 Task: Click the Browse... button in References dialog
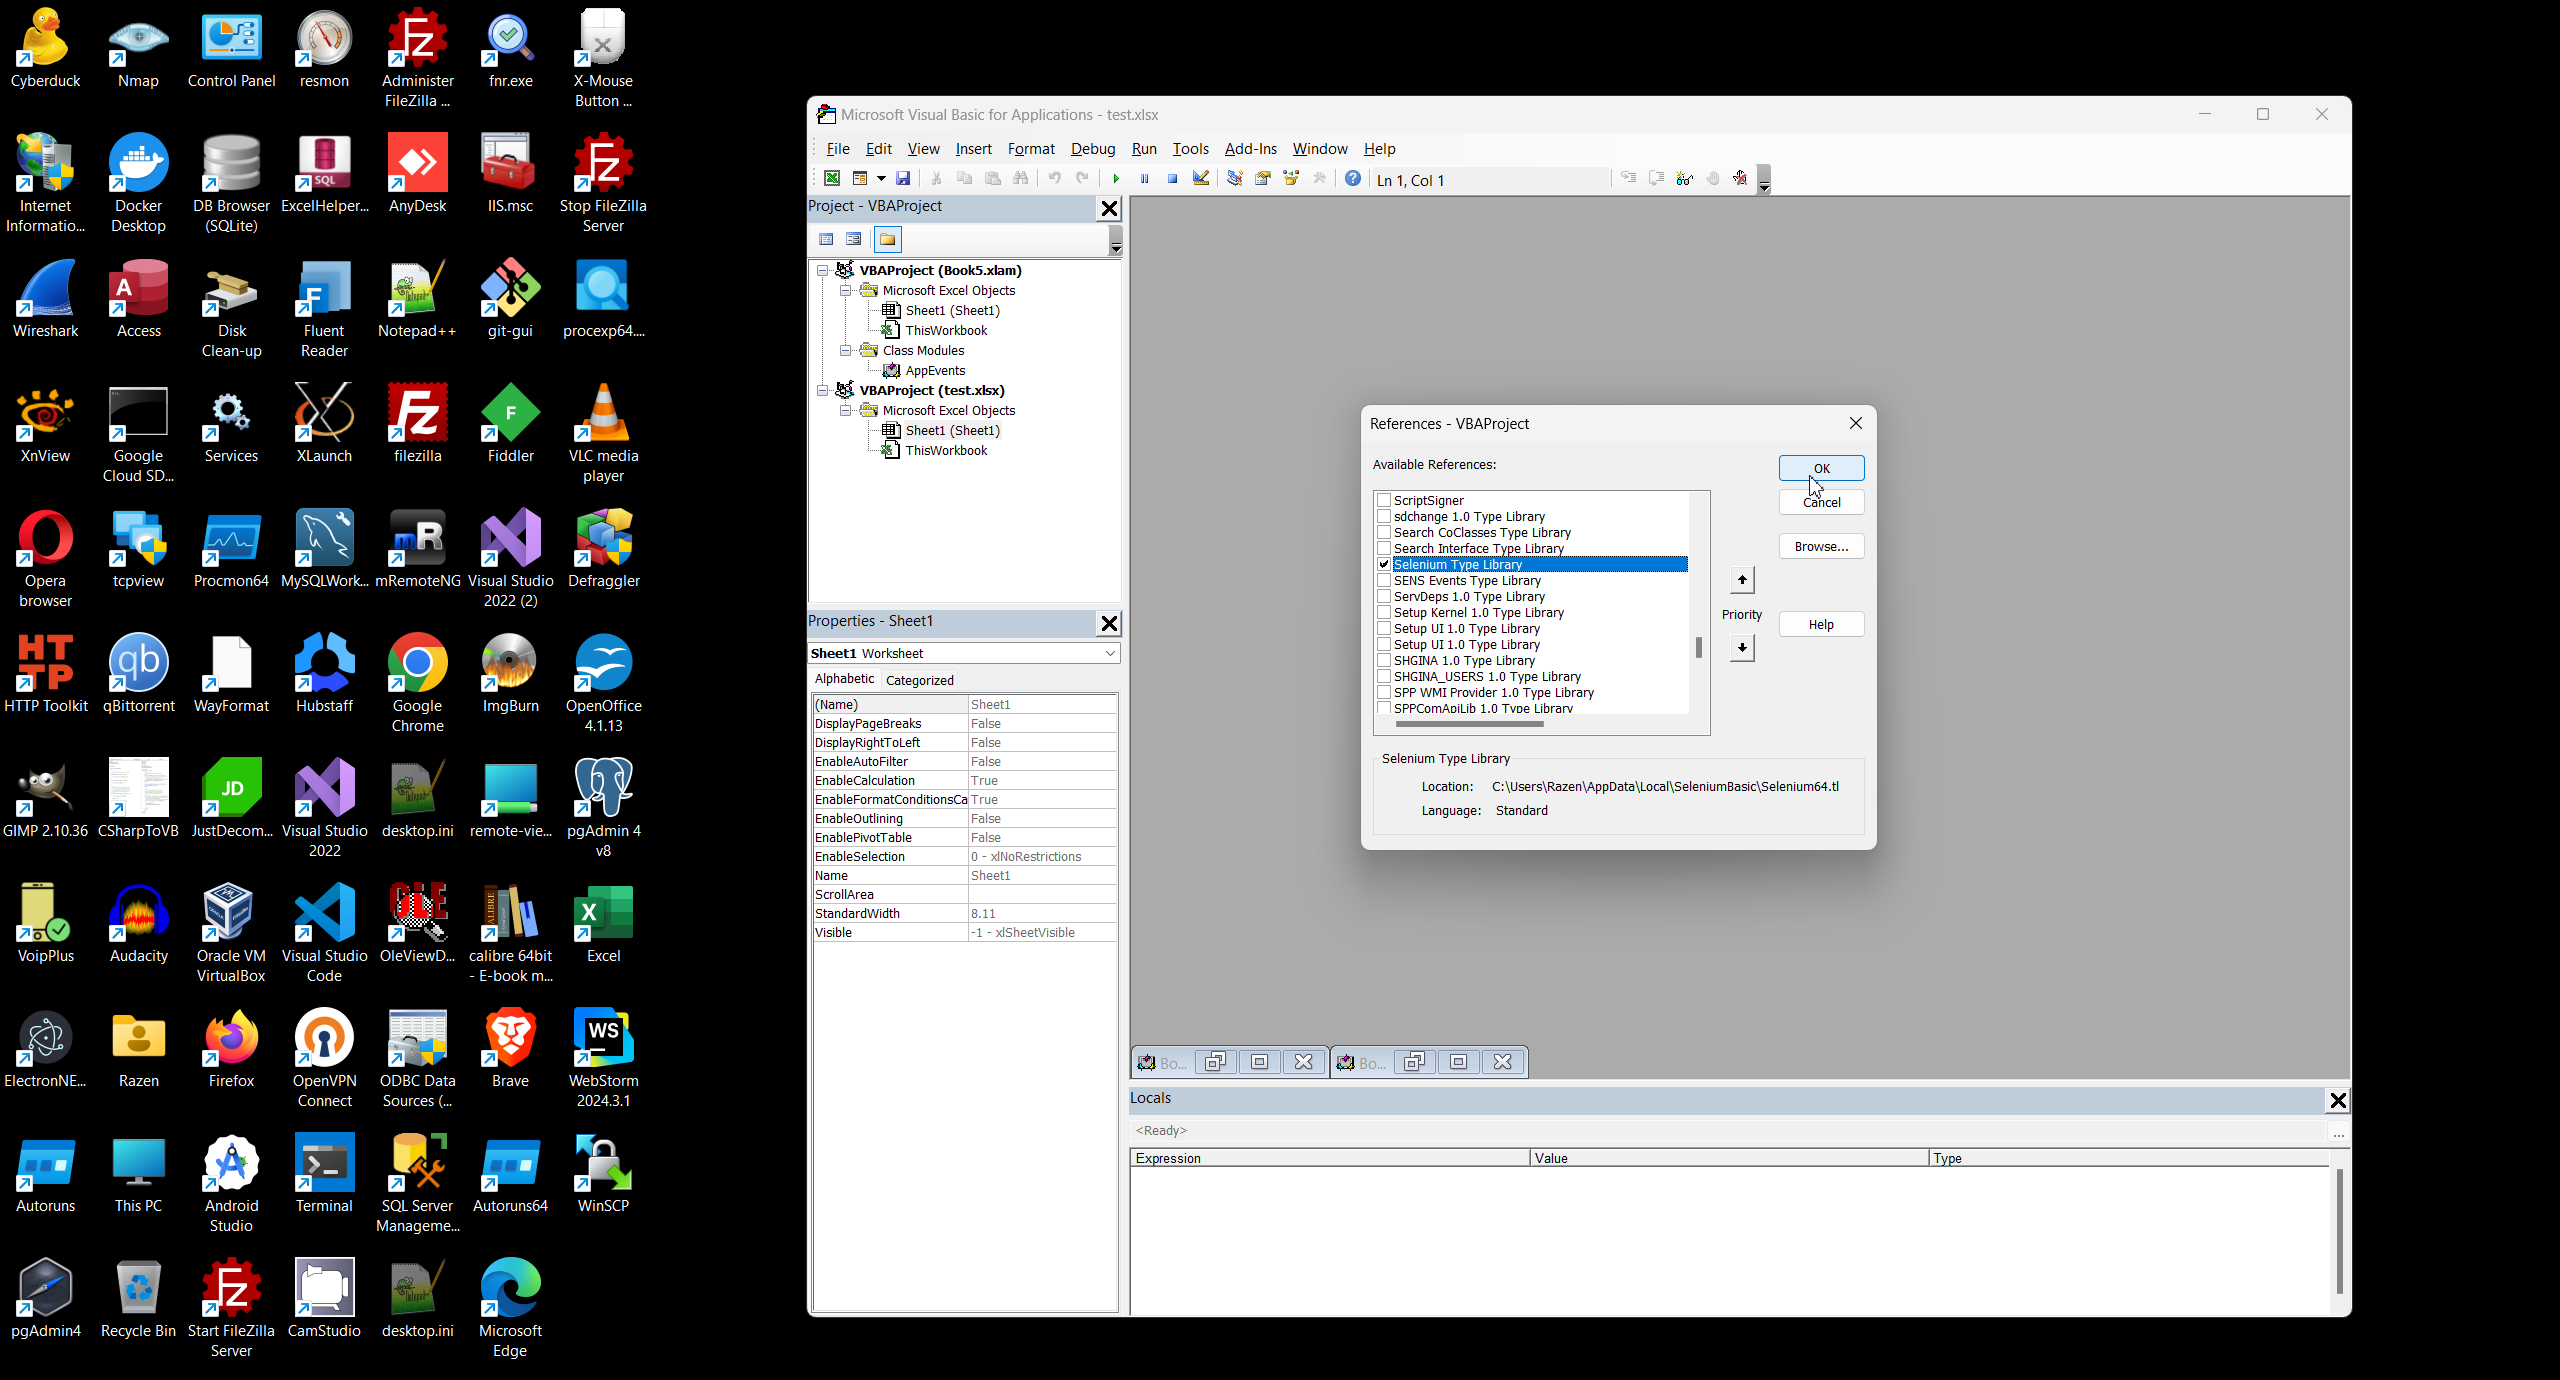pos(1820,547)
